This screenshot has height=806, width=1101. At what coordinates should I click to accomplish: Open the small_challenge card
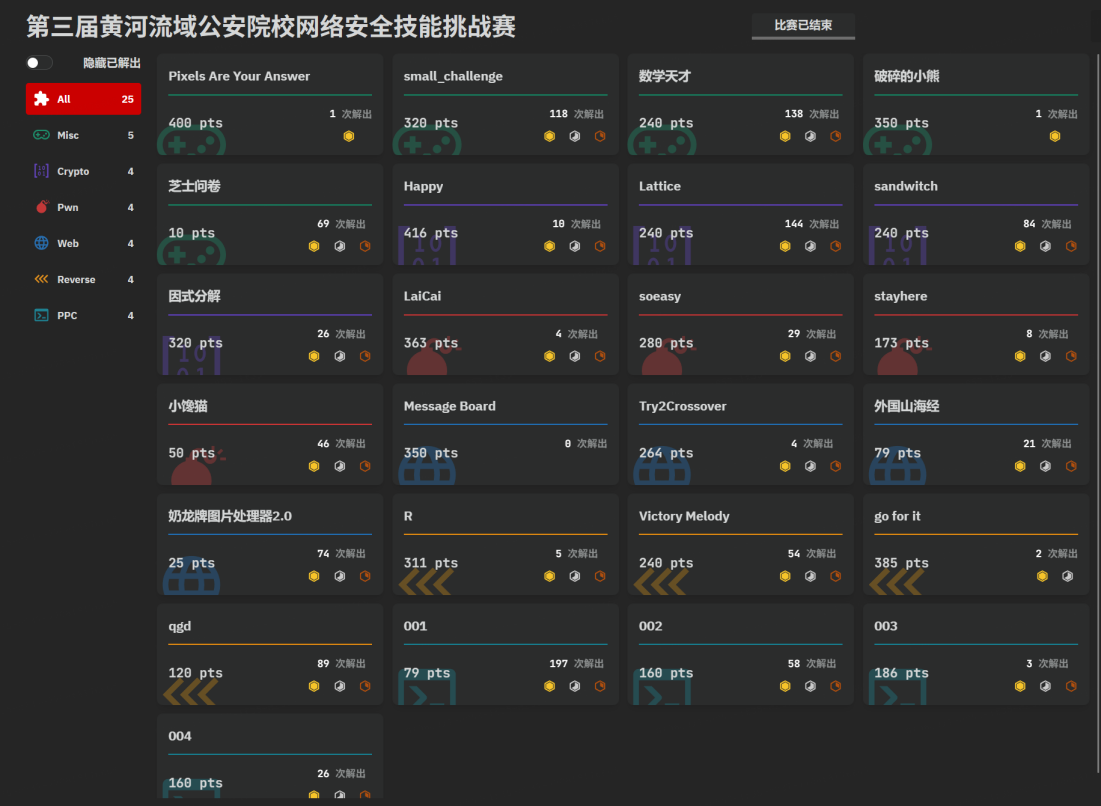[505, 104]
